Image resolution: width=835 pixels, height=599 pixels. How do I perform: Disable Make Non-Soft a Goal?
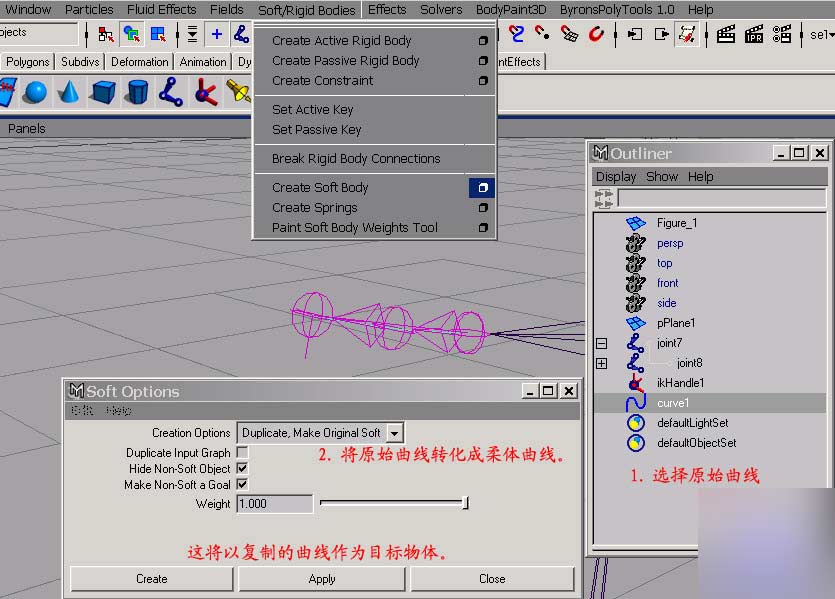(x=242, y=485)
